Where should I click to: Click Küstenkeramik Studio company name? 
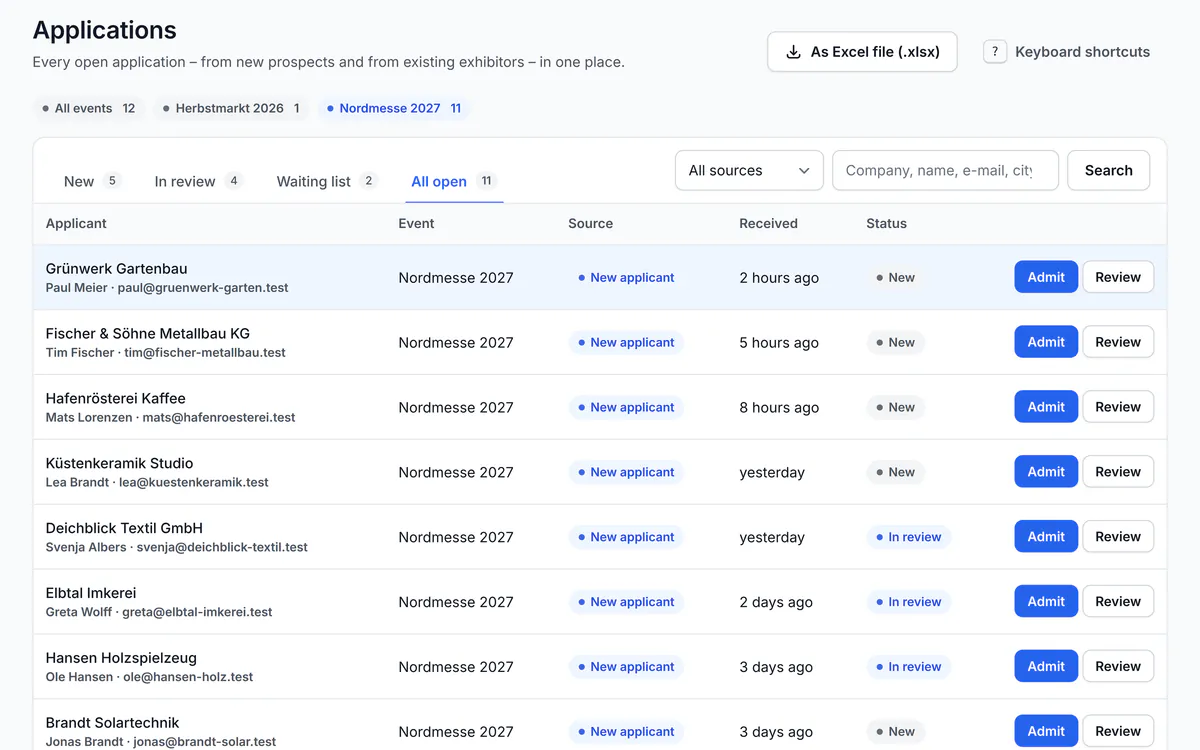pos(119,464)
